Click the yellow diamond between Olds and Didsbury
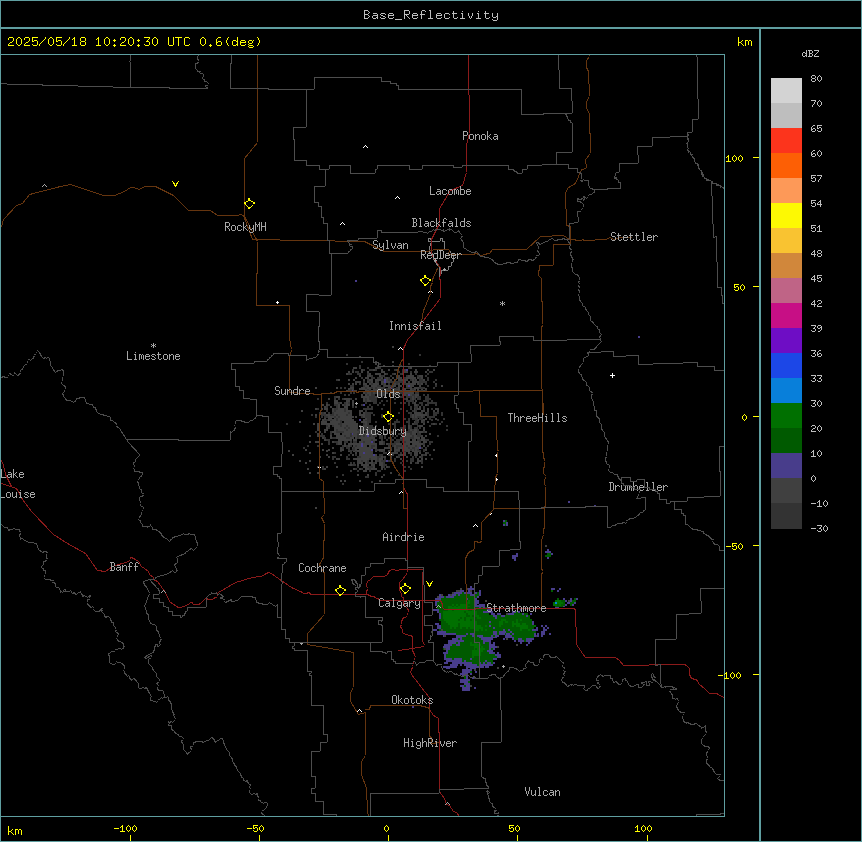This screenshot has width=862, height=842. coord(388,417)
